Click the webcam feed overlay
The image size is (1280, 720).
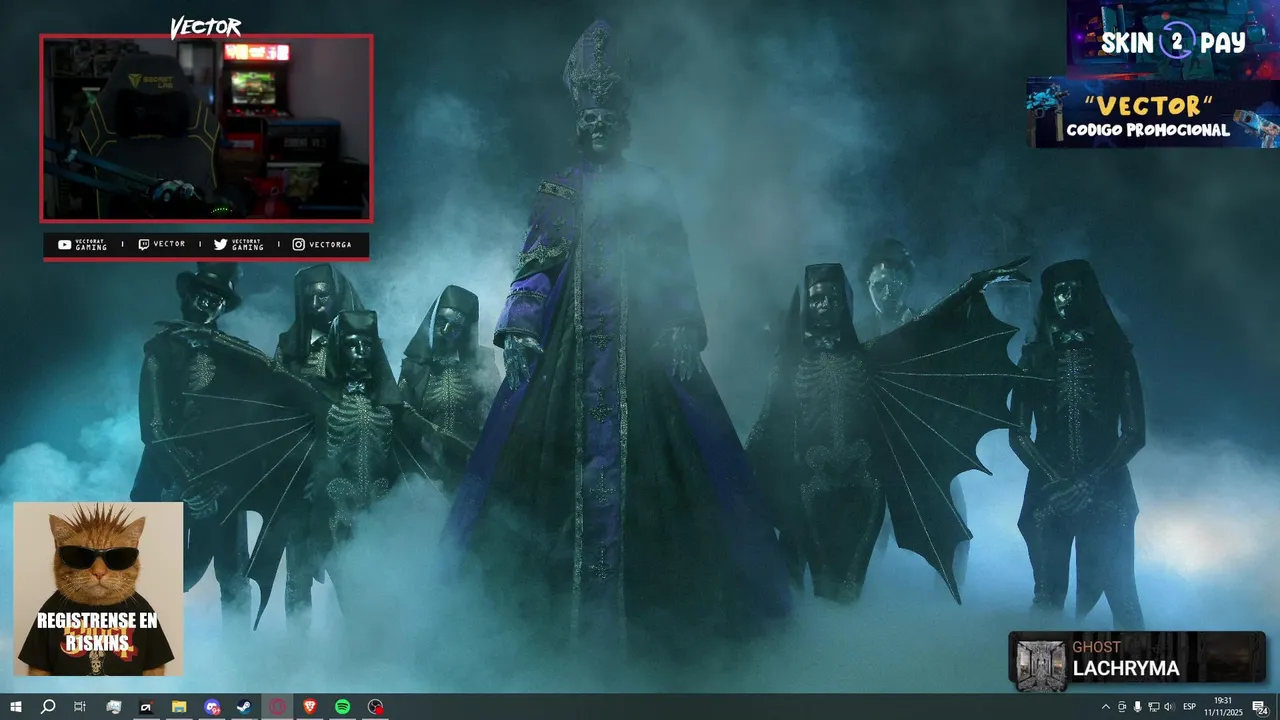tap(206, 128)
